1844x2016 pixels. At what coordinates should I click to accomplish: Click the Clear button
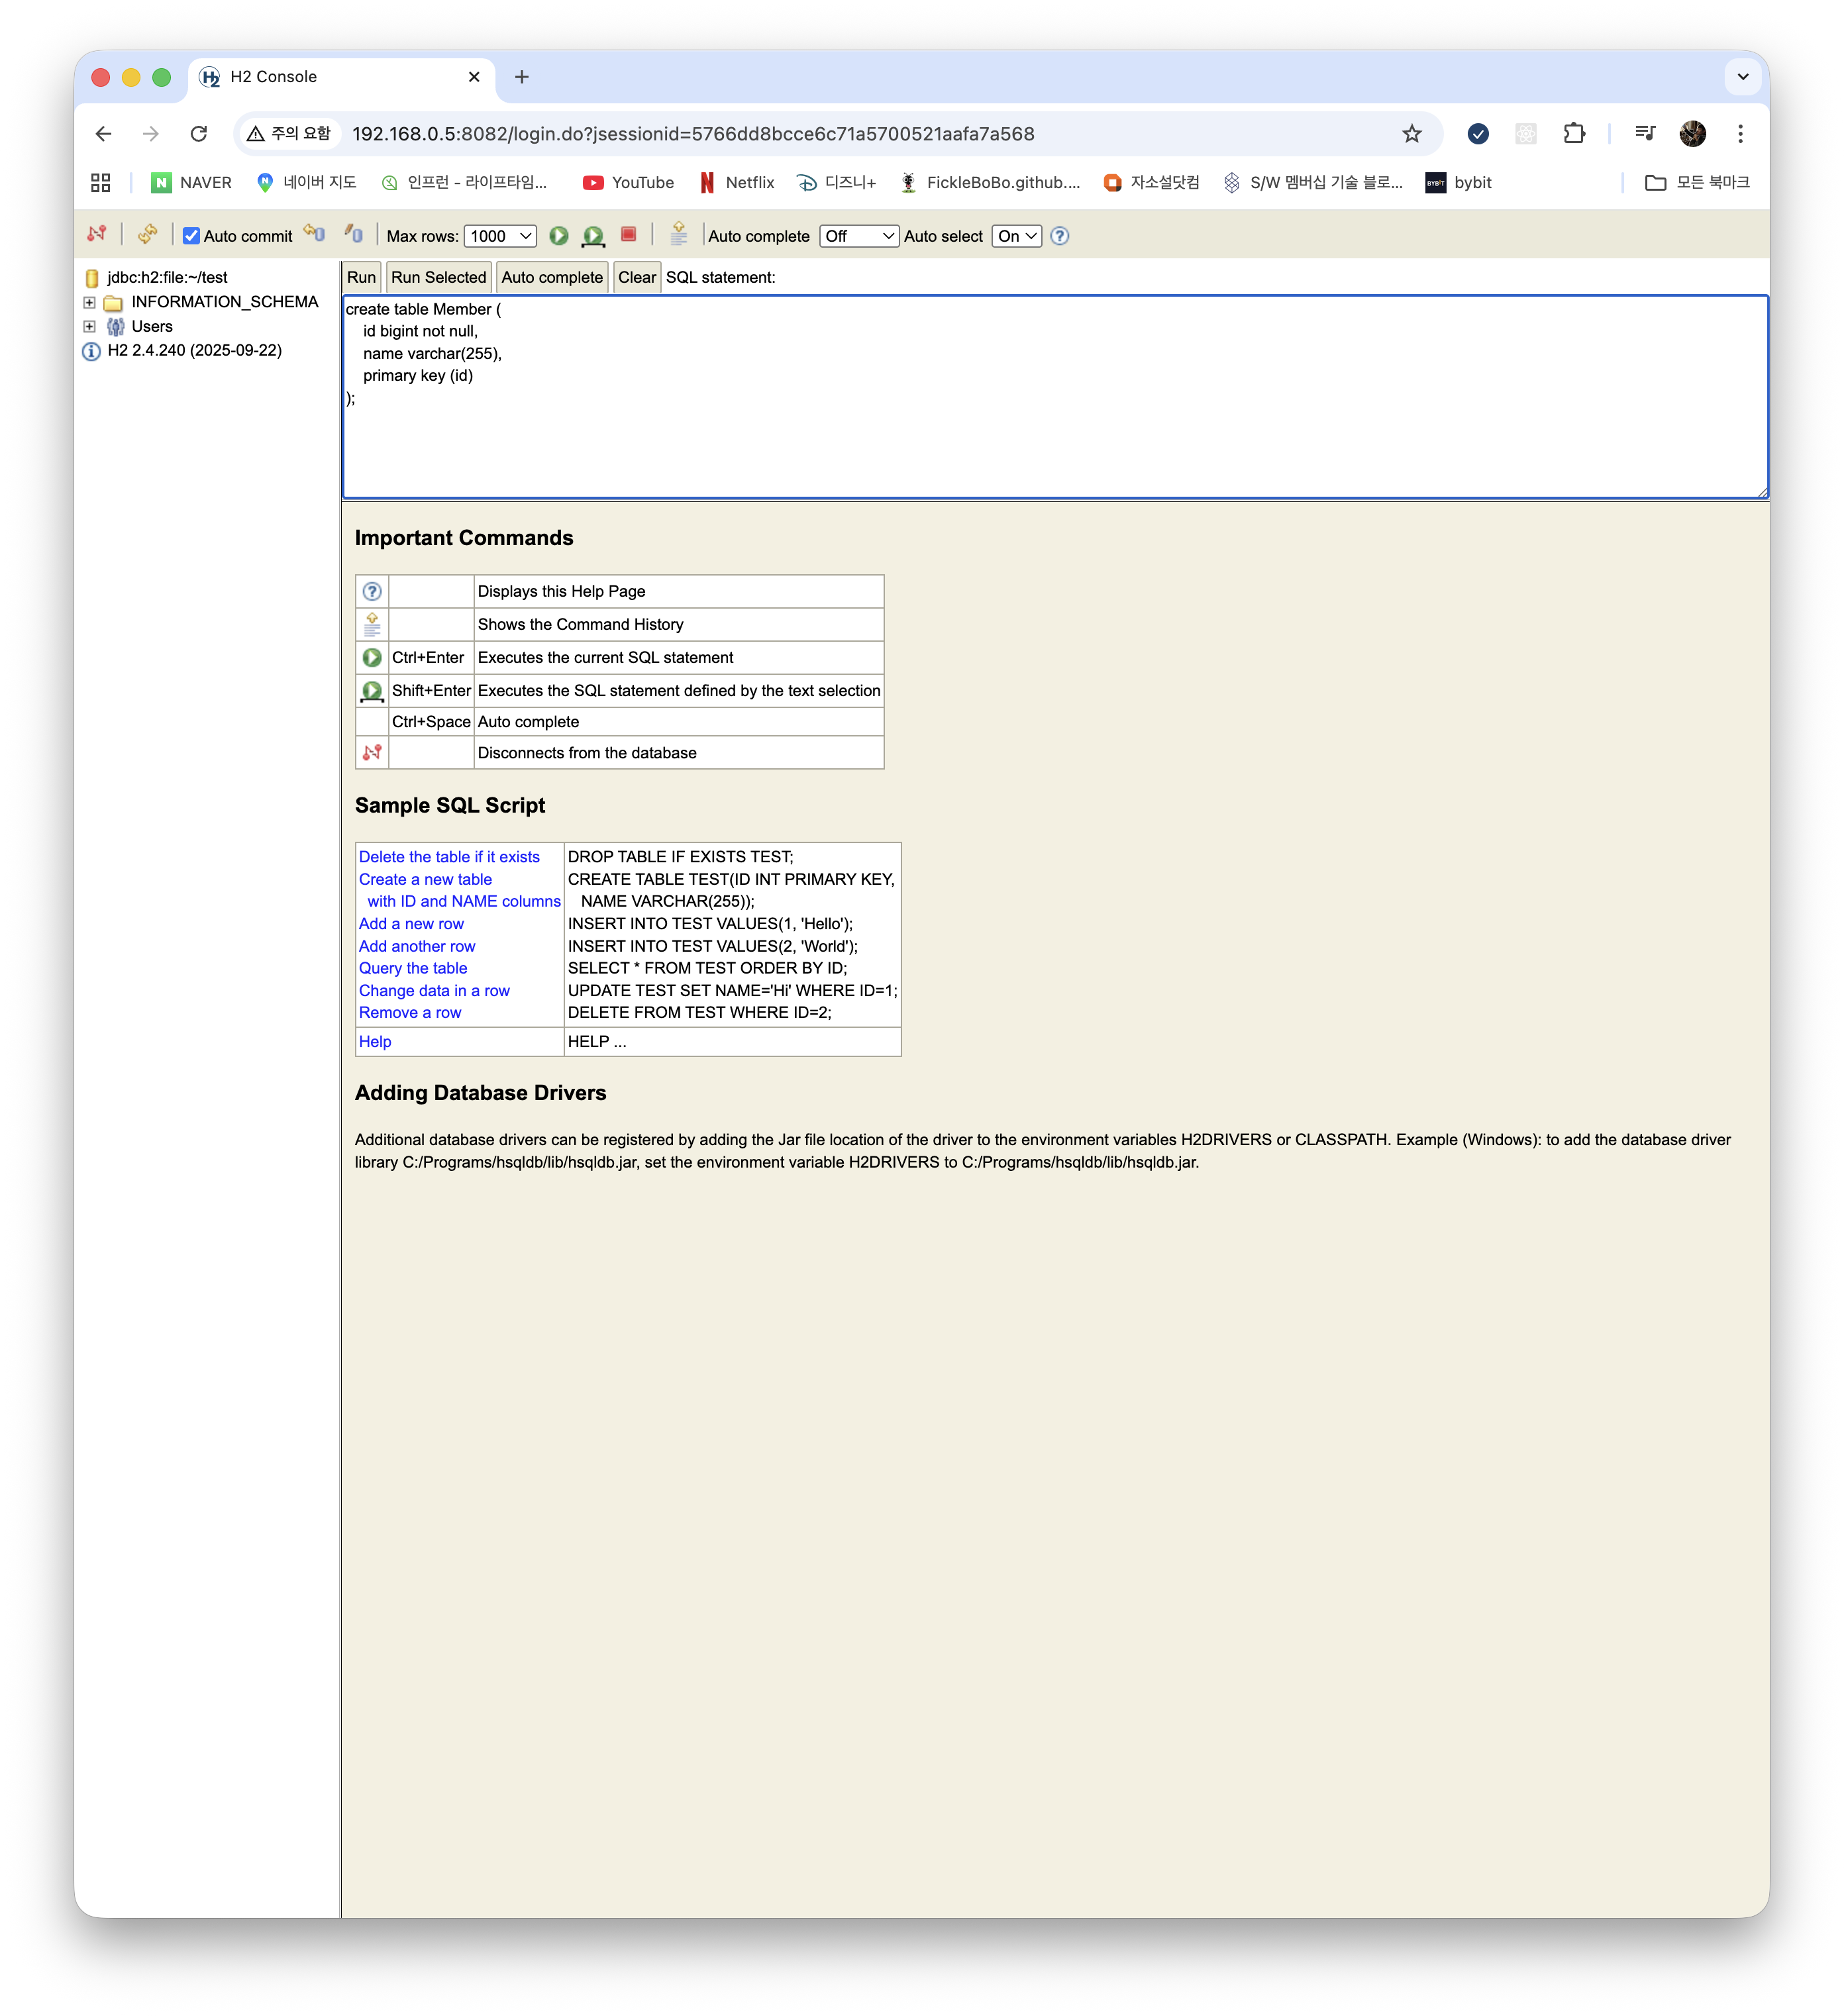tap(636, 277)
